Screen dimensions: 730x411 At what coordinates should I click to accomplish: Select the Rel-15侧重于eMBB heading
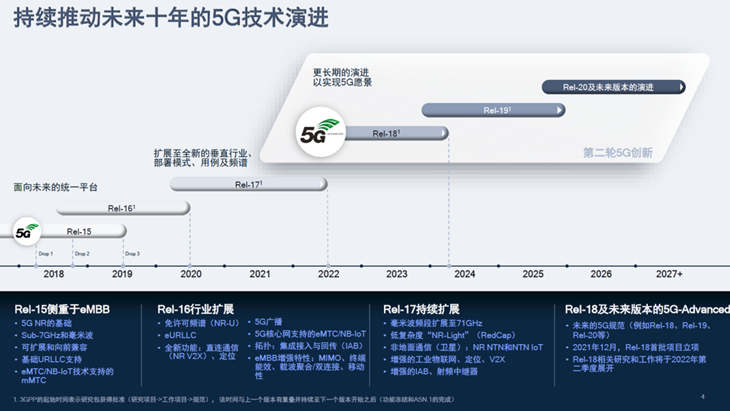[62, 309]
